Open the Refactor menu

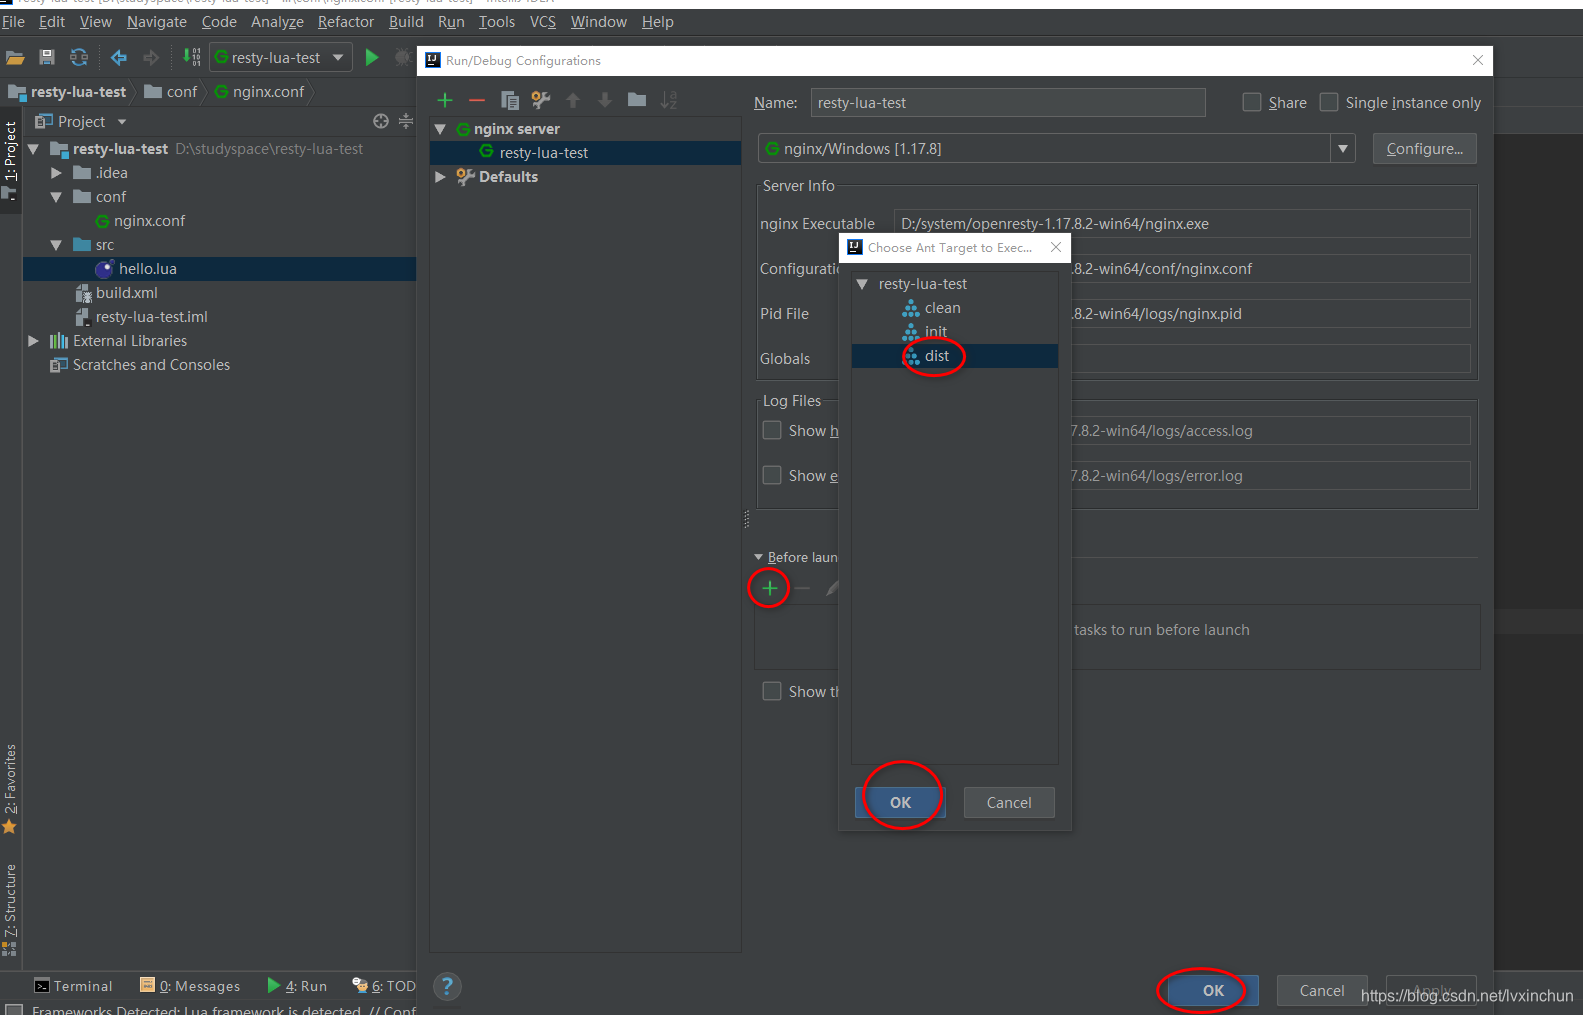[x=346, y=22]
